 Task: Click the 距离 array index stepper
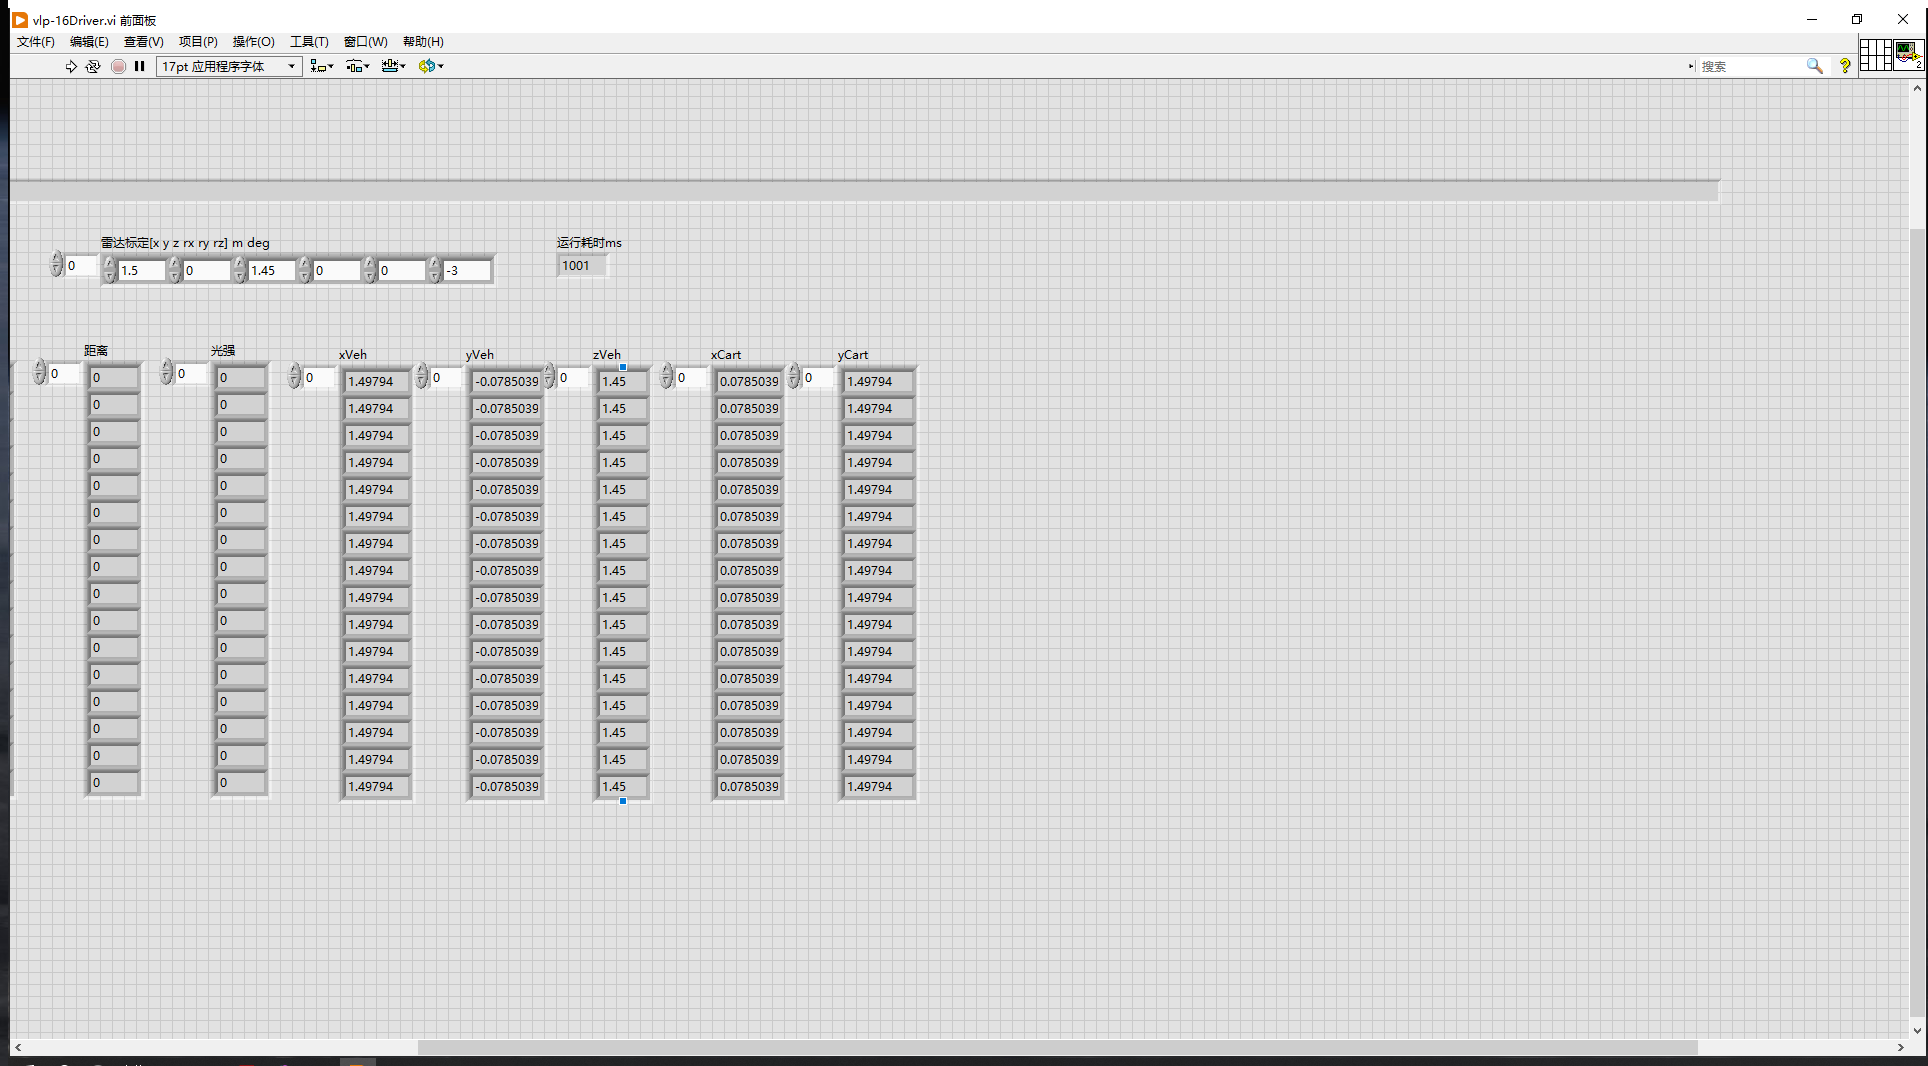39,373
